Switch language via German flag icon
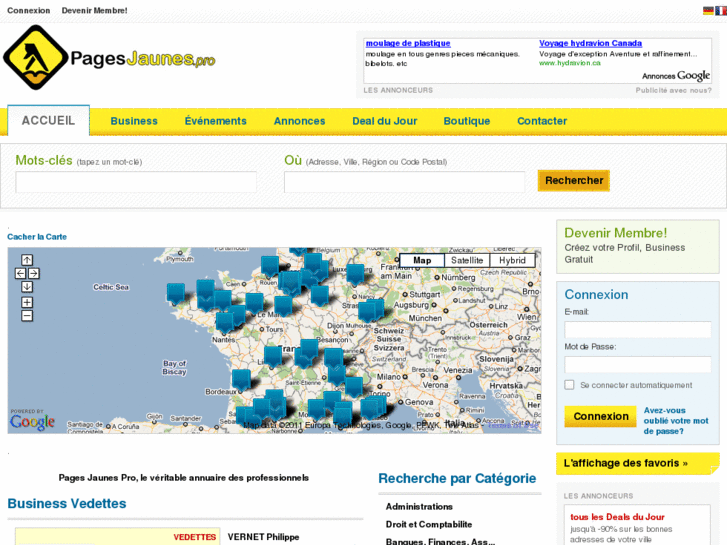The image size is (727, 545). coord(708,11)
